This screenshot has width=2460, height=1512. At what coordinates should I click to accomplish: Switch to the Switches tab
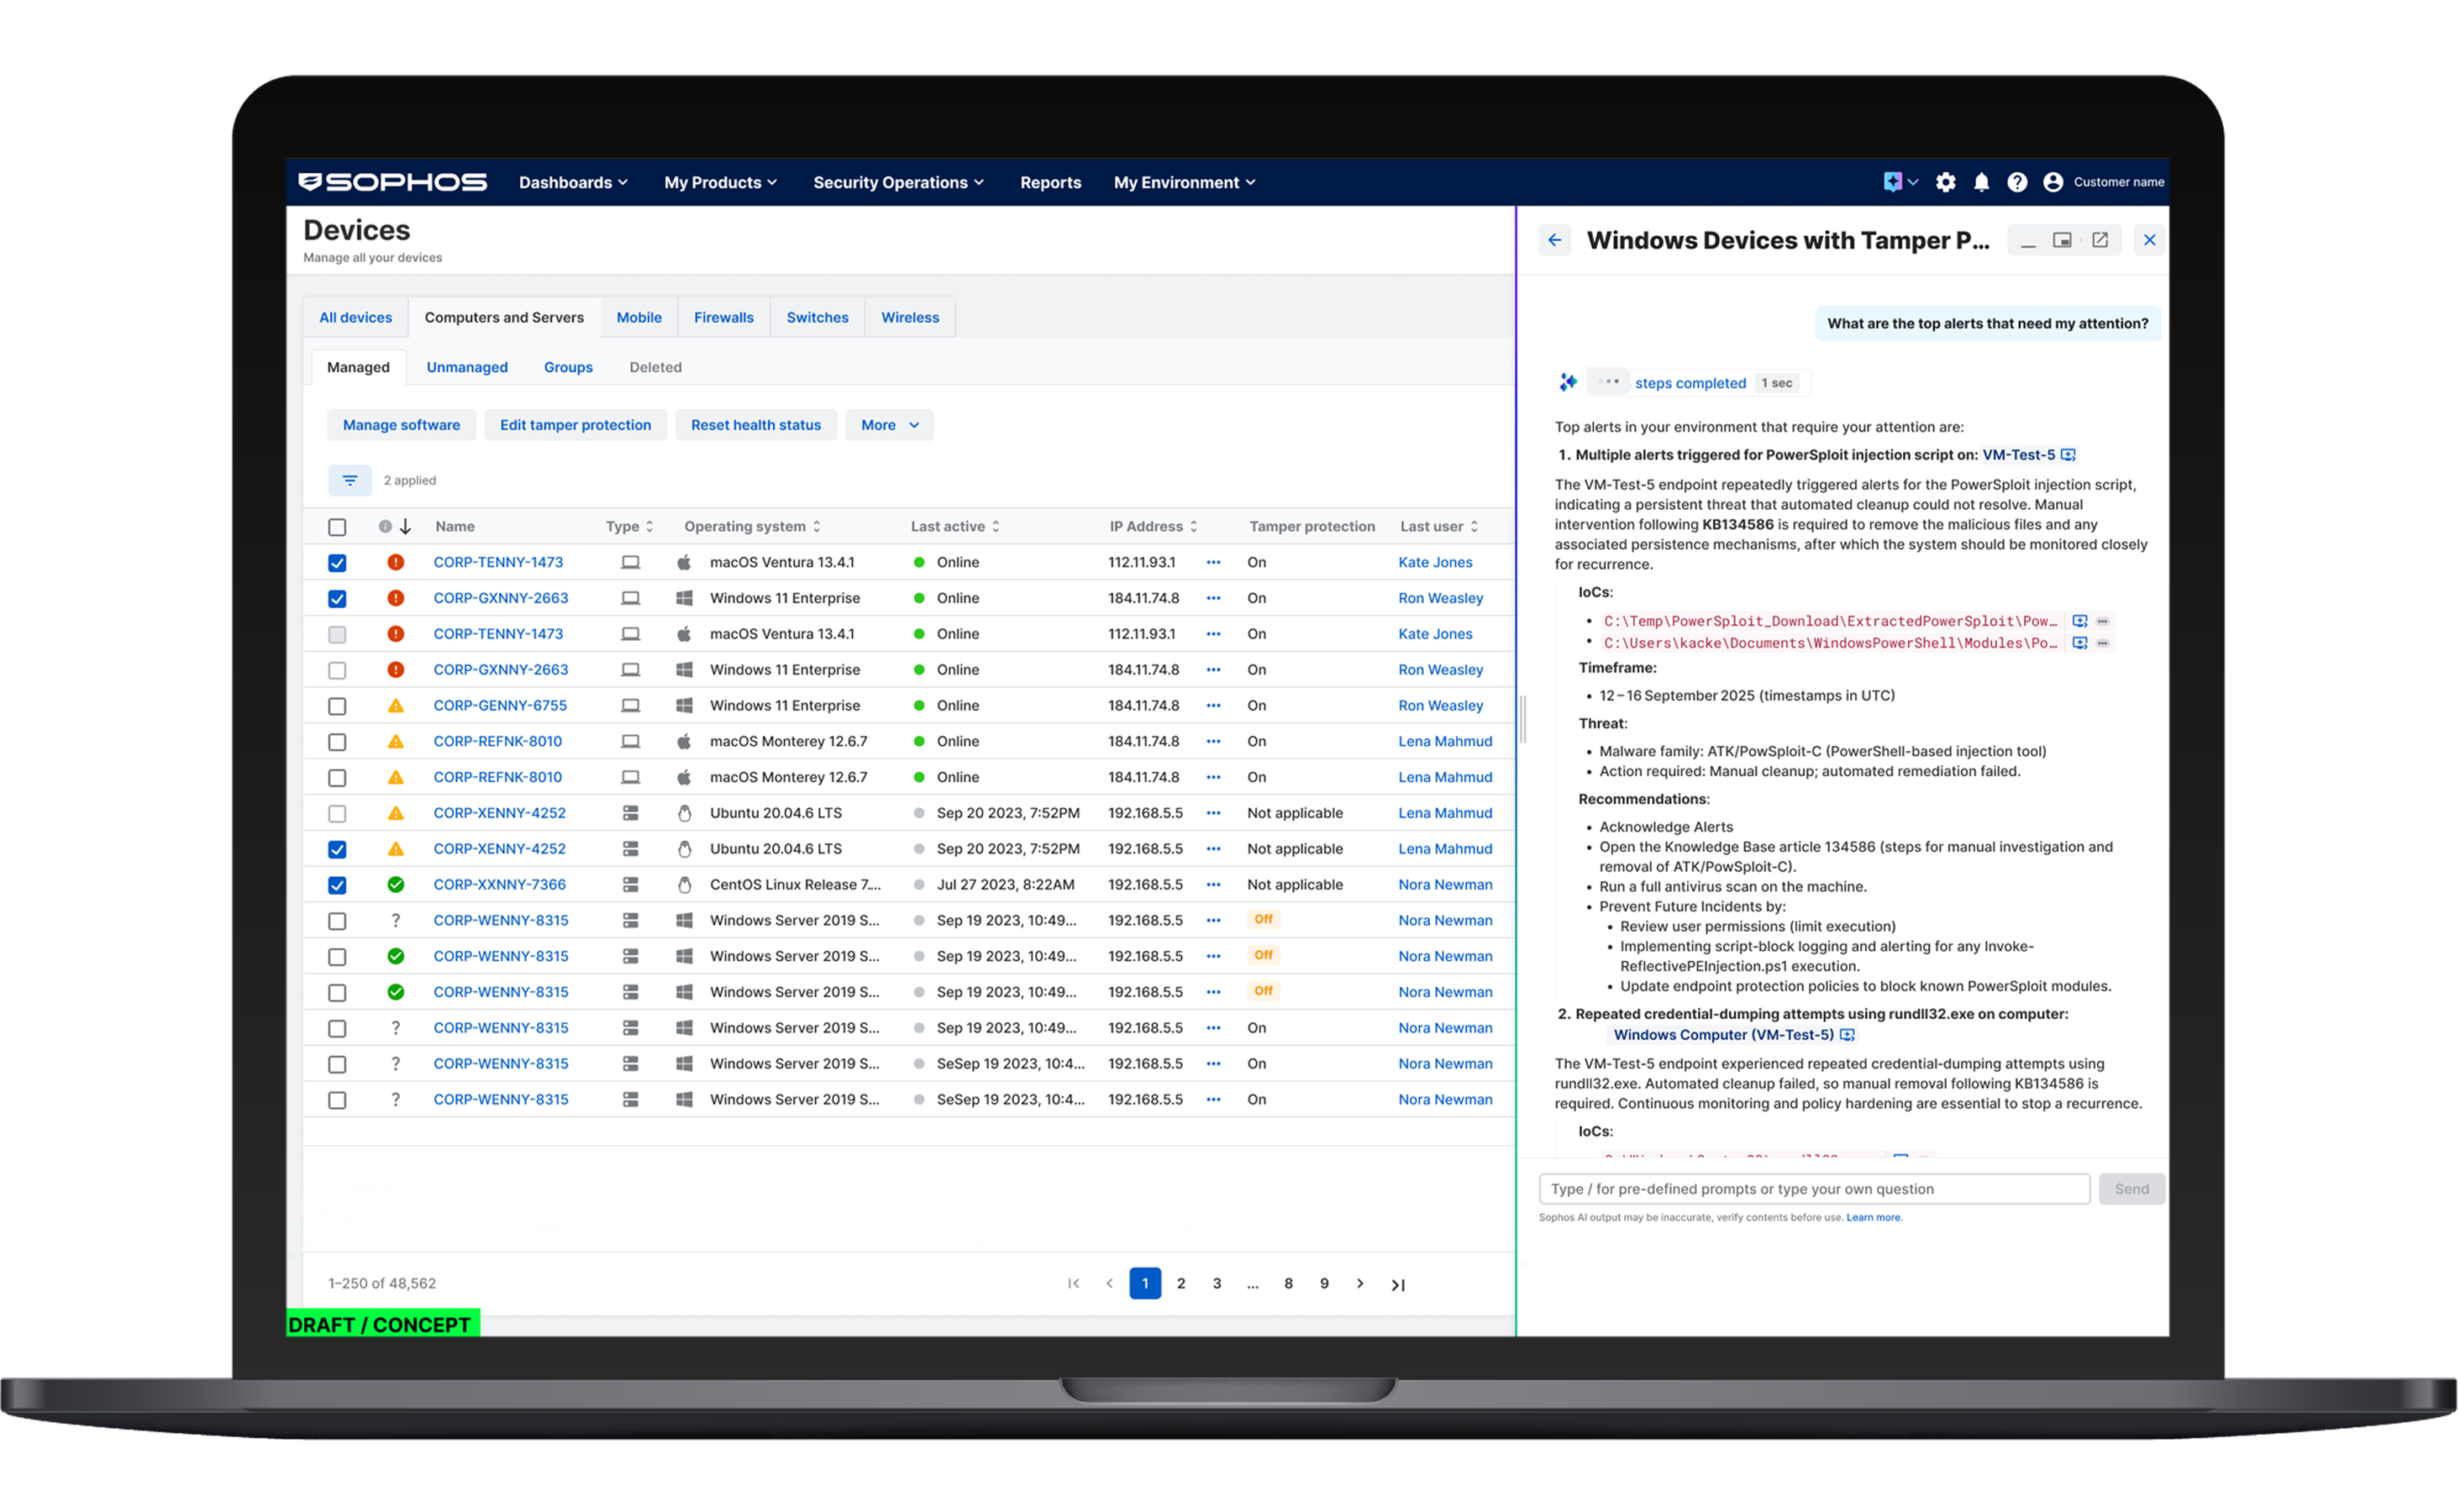click(x=817, y=318)
